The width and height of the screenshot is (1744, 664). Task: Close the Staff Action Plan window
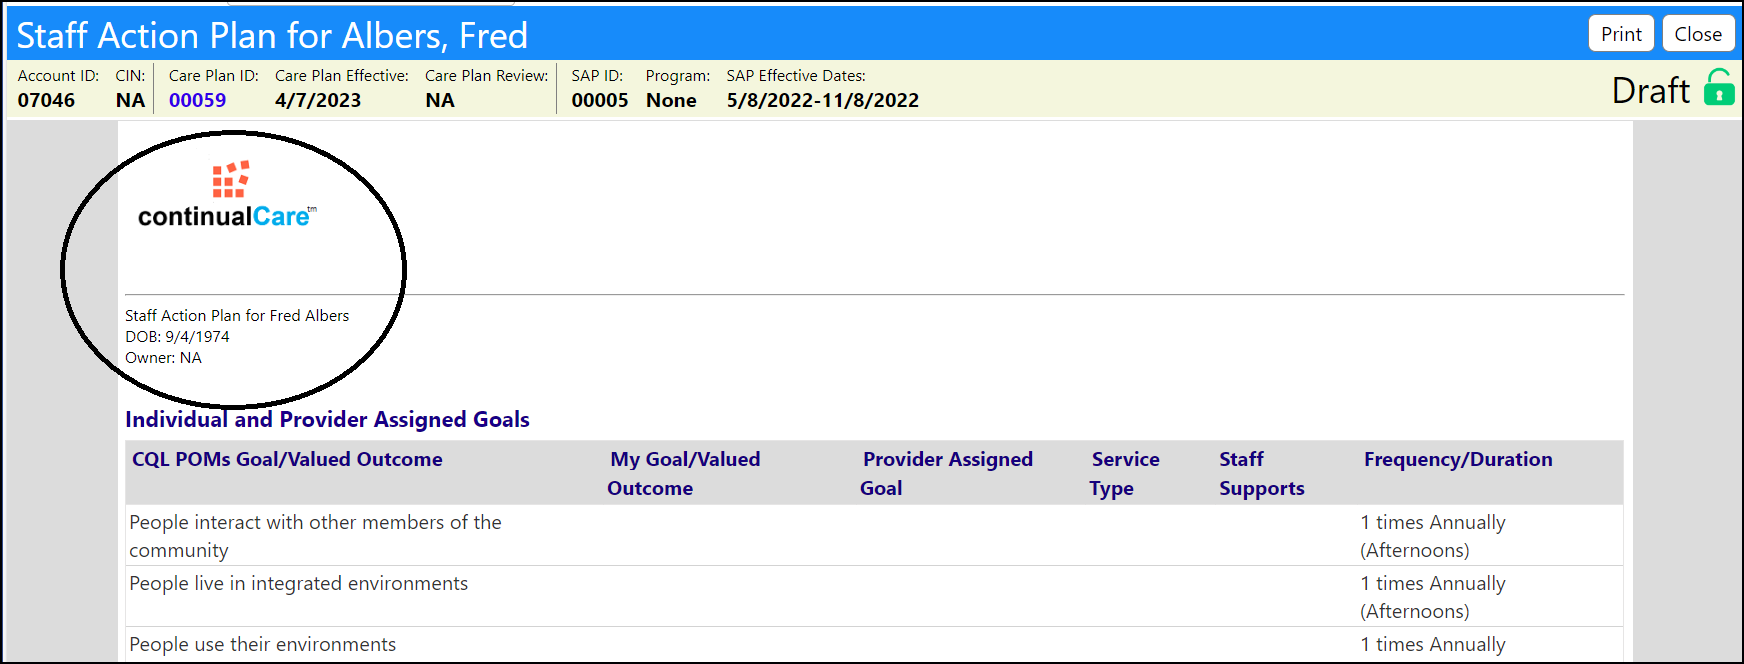[x=1698, y=34]
